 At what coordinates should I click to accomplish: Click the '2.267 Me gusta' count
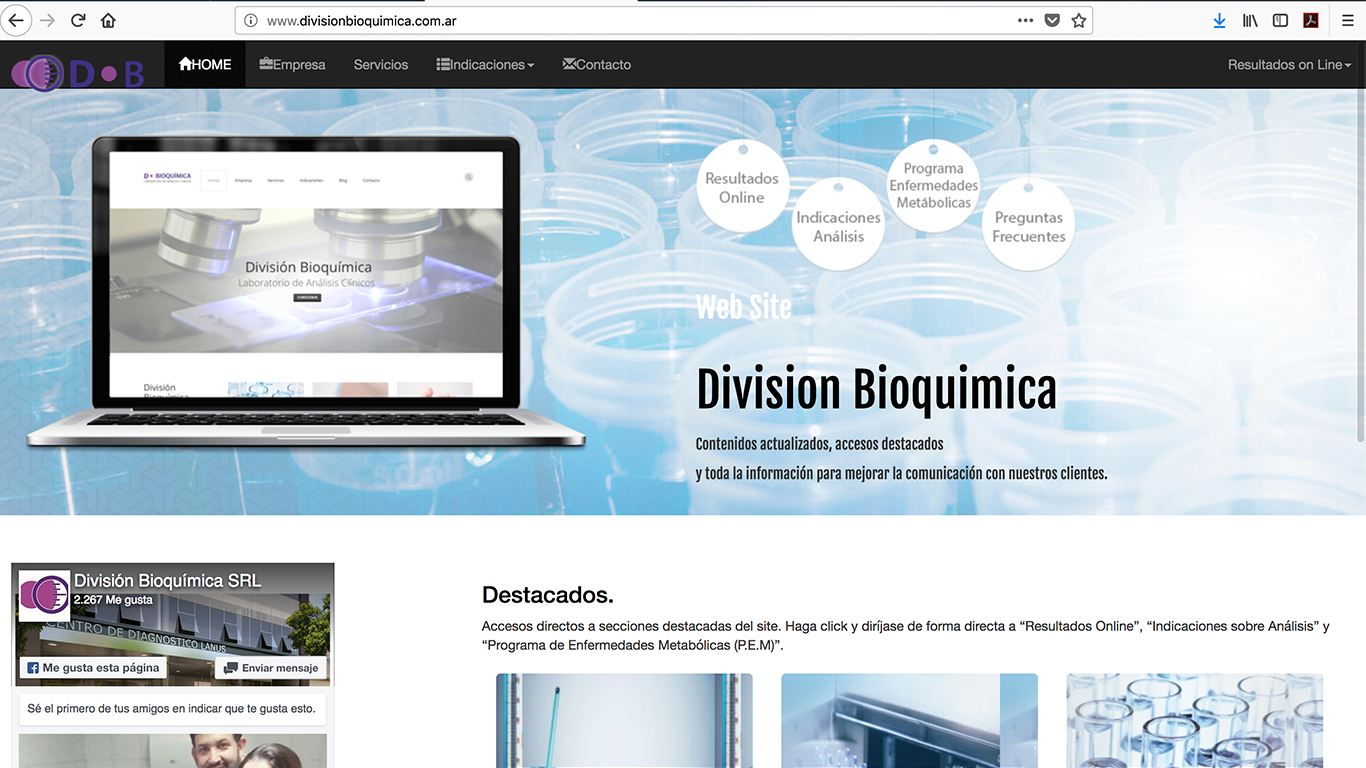113,600
